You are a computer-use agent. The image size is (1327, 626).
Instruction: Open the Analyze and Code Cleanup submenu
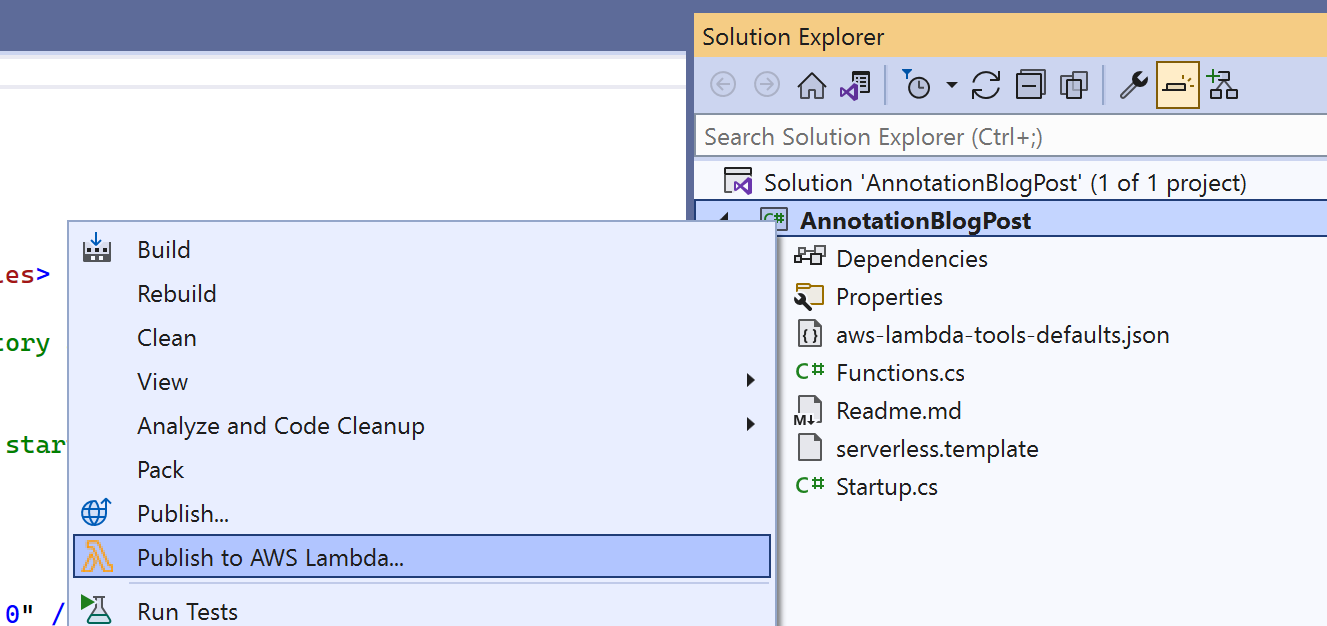422,426
